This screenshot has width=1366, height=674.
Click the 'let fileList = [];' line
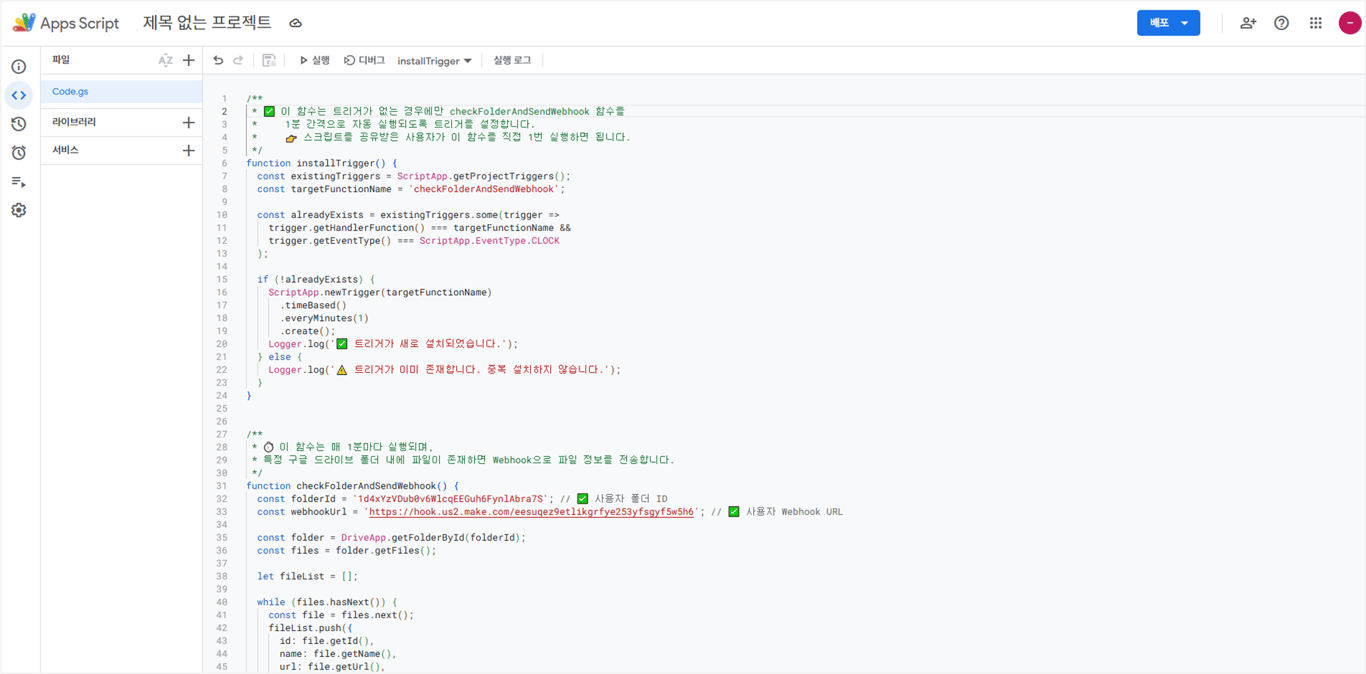coord(307,576)
